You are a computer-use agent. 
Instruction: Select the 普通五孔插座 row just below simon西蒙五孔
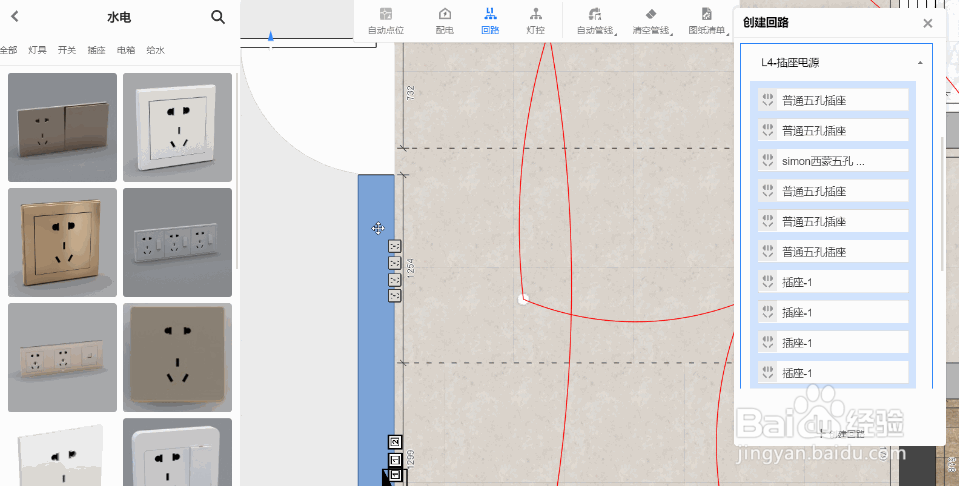[x=833, y=191]
